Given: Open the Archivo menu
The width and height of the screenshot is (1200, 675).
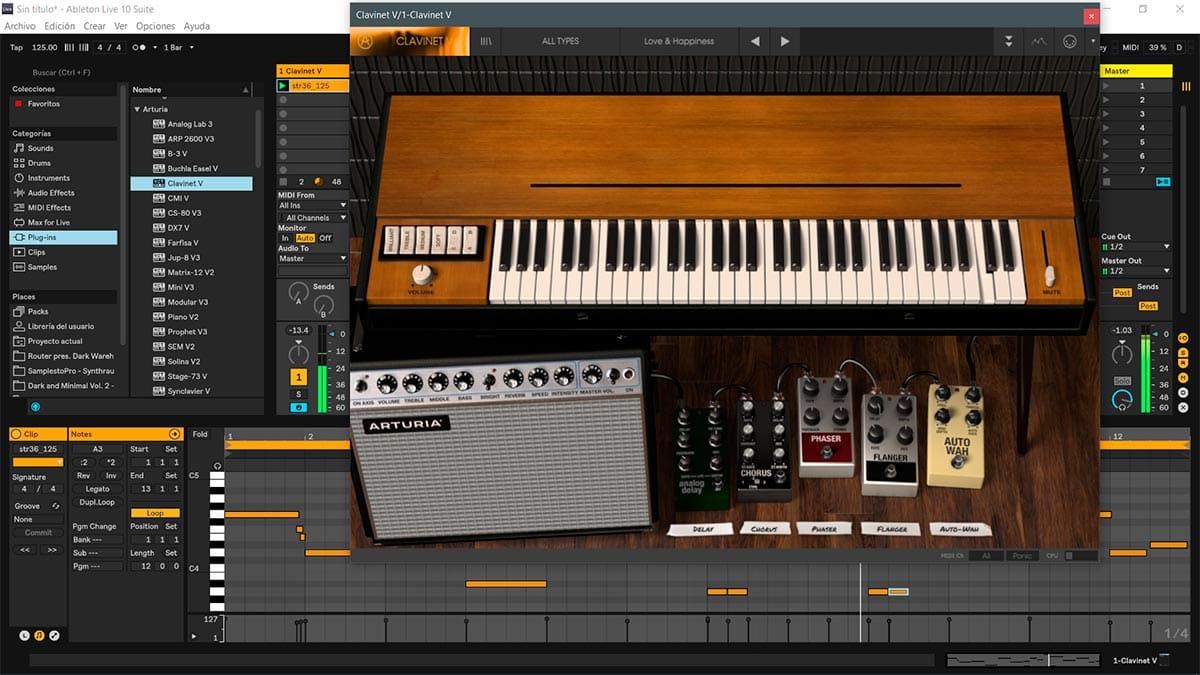Looking at the screenshot, I should (x=20, y=26).
